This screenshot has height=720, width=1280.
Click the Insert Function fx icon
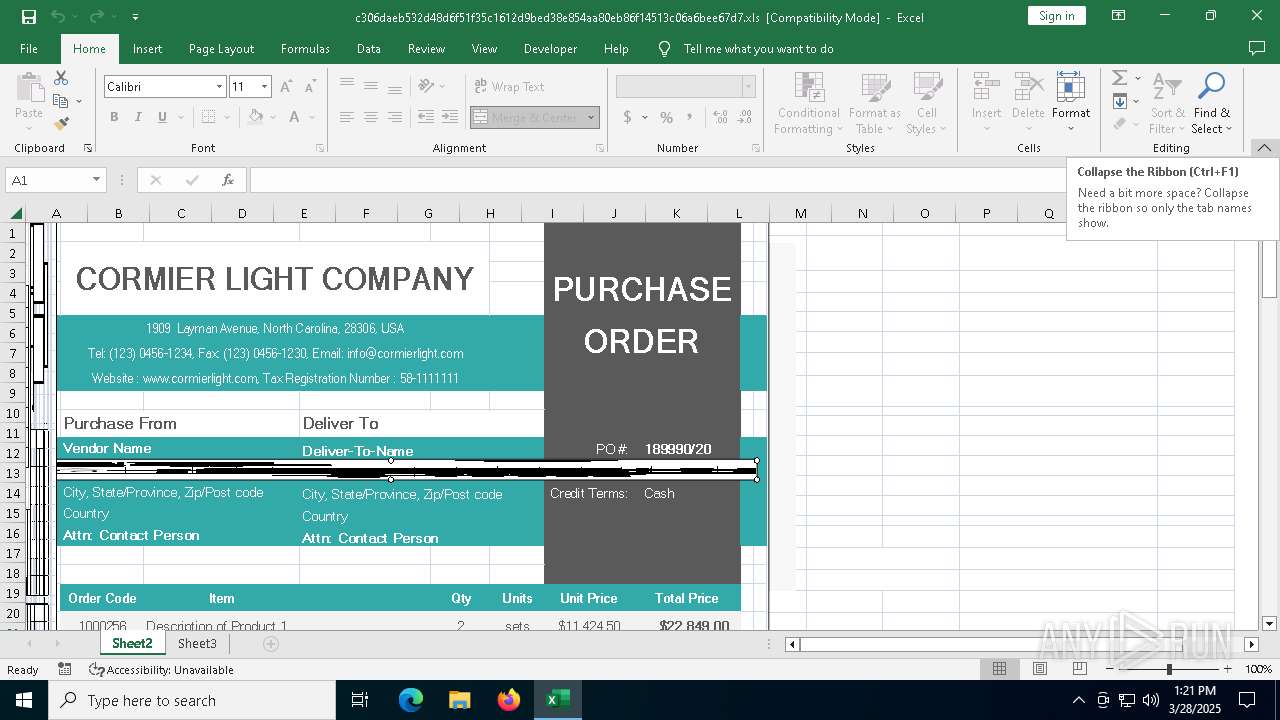point(228,180)
